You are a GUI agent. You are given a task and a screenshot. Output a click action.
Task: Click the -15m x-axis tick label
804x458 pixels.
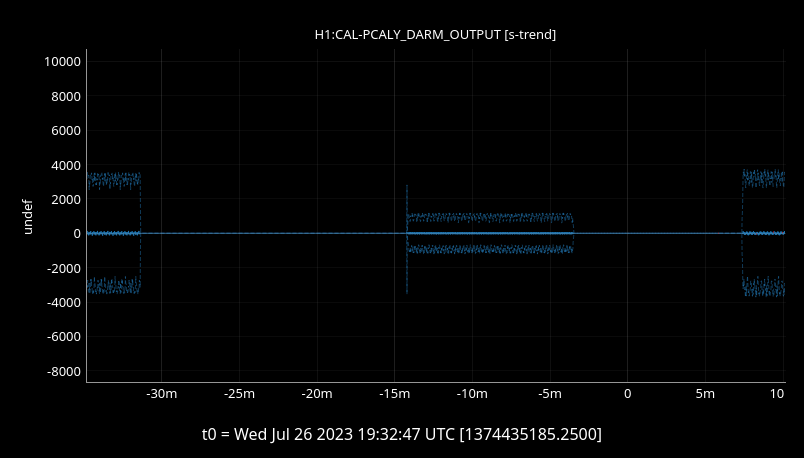(394, 394)
